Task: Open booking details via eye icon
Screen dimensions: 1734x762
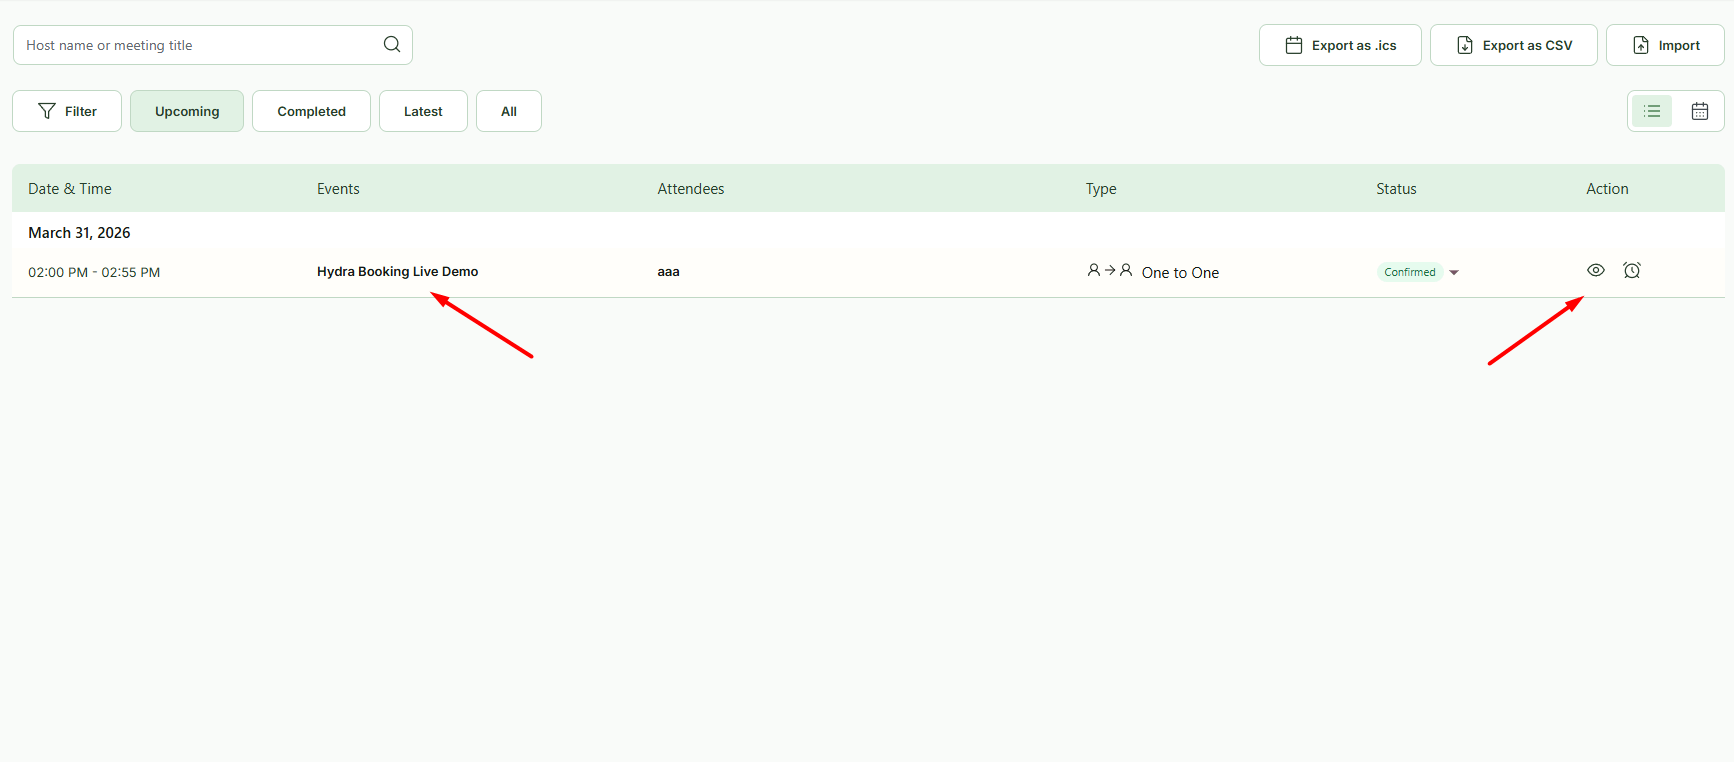Action: 1596,270
